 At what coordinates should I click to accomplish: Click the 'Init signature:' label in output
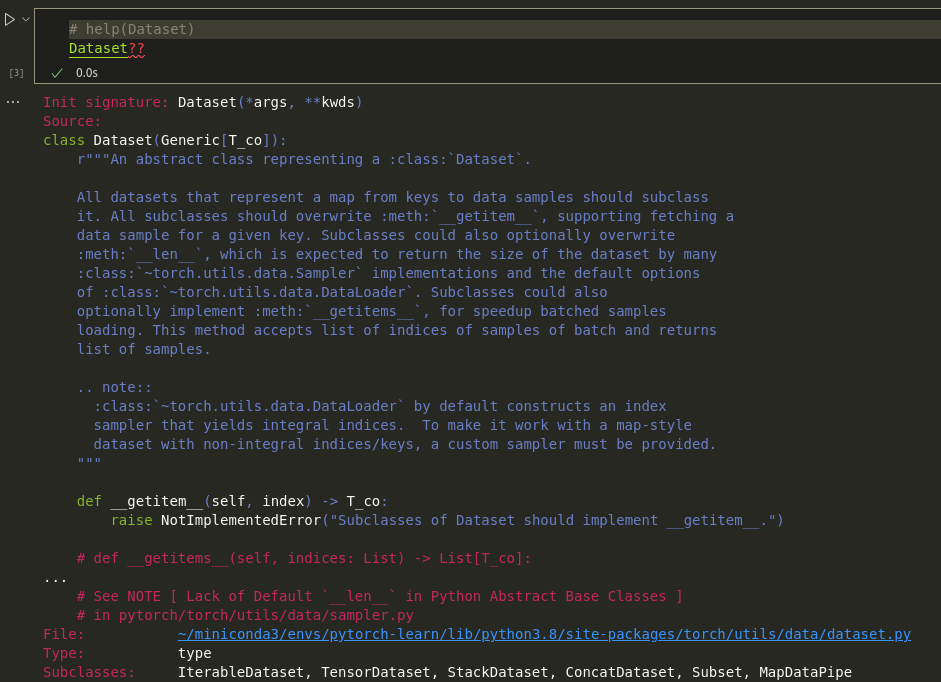coord(105,102)
